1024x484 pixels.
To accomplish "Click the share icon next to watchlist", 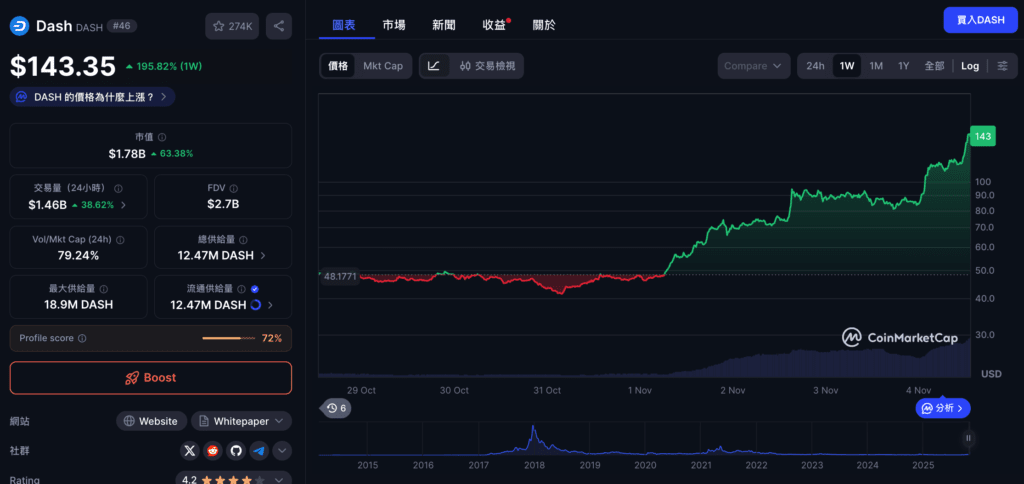I will 278,26.
